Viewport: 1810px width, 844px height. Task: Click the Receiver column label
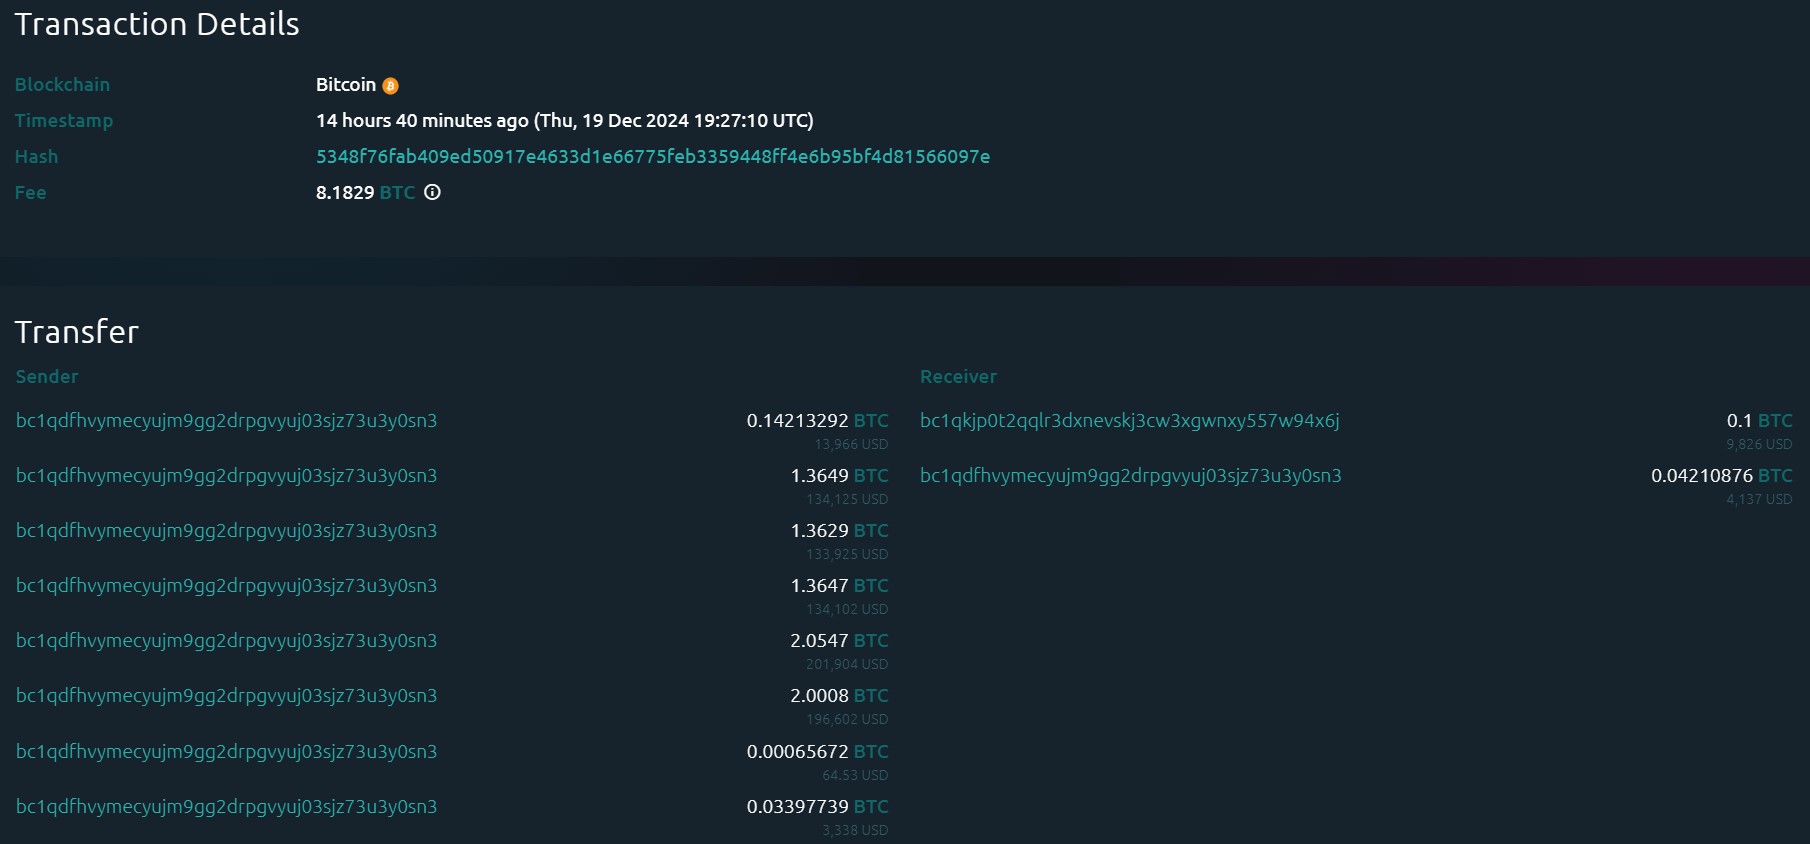coord(958,377)
